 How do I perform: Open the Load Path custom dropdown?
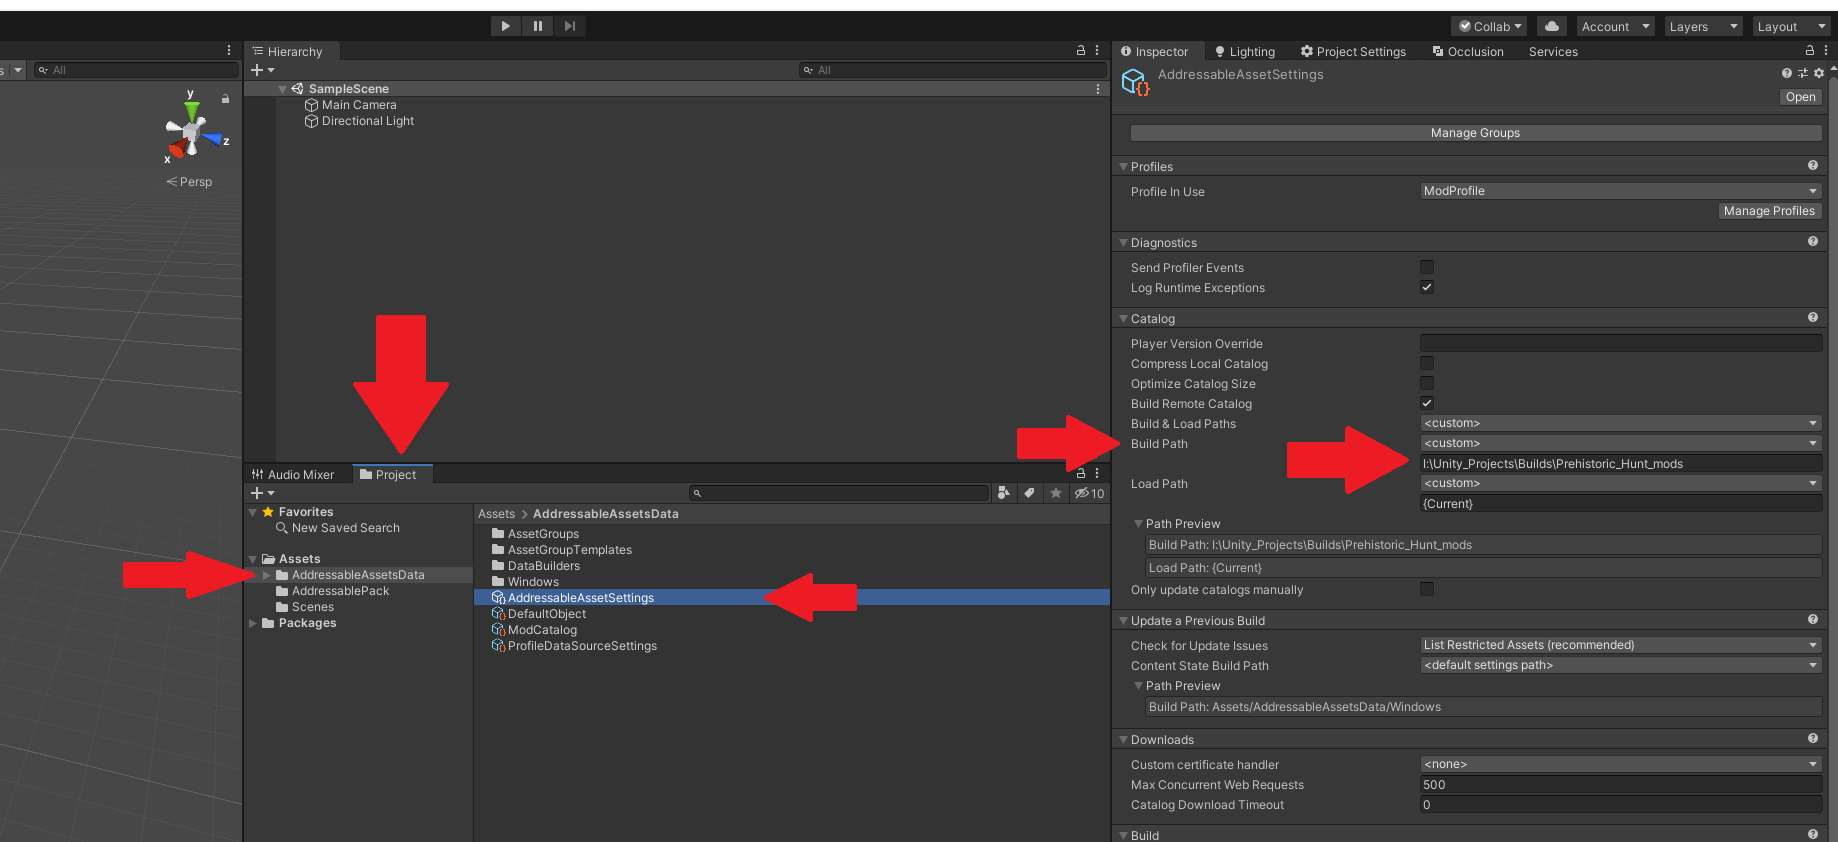(x=1620, y=483)
